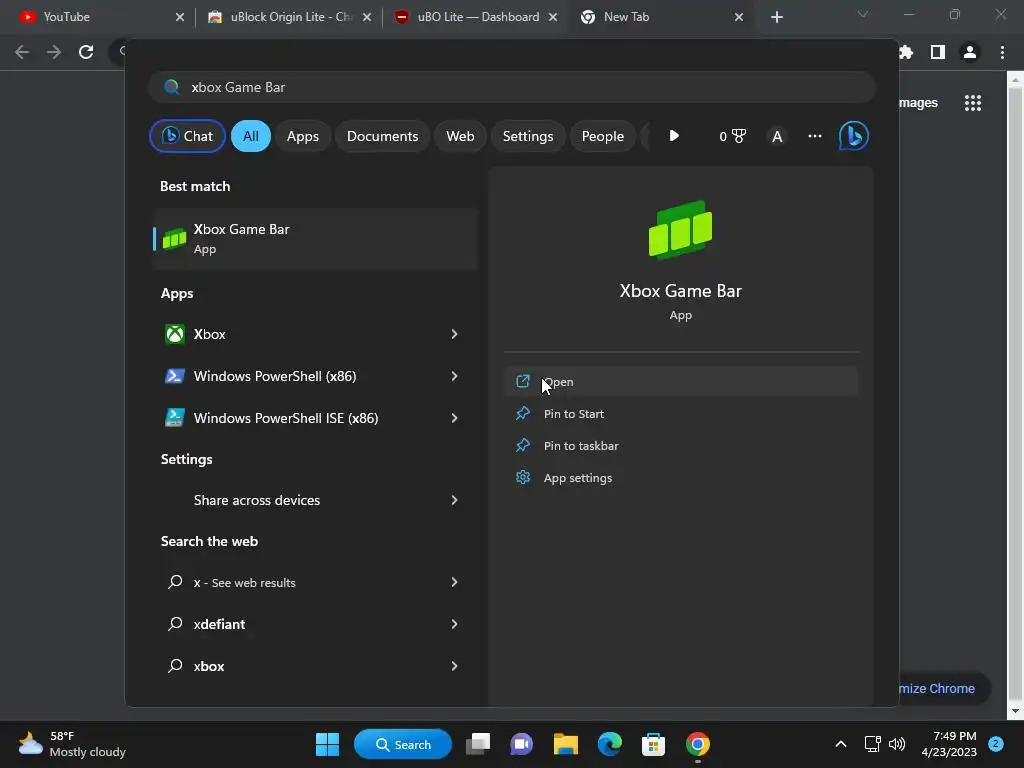1024x768 pixels.
Task: Pin Xbox Game Bar to Start
Action: (680, 413)
